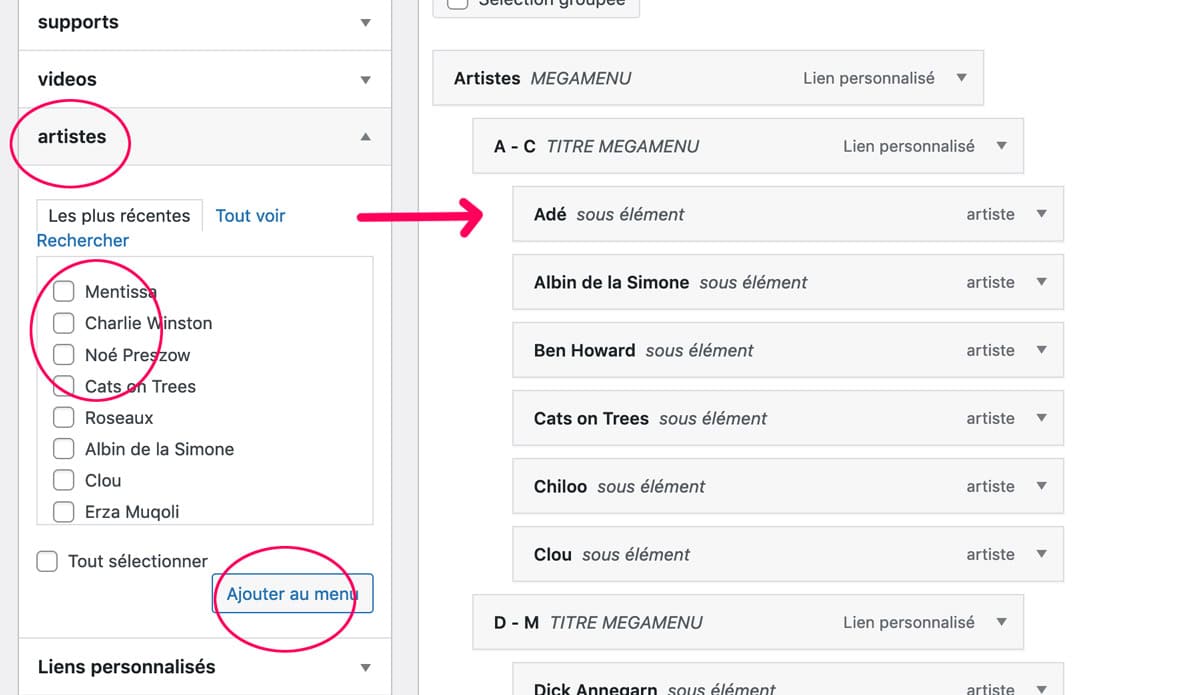Expand the Clou menu item arrow

tap(1041, 554)
